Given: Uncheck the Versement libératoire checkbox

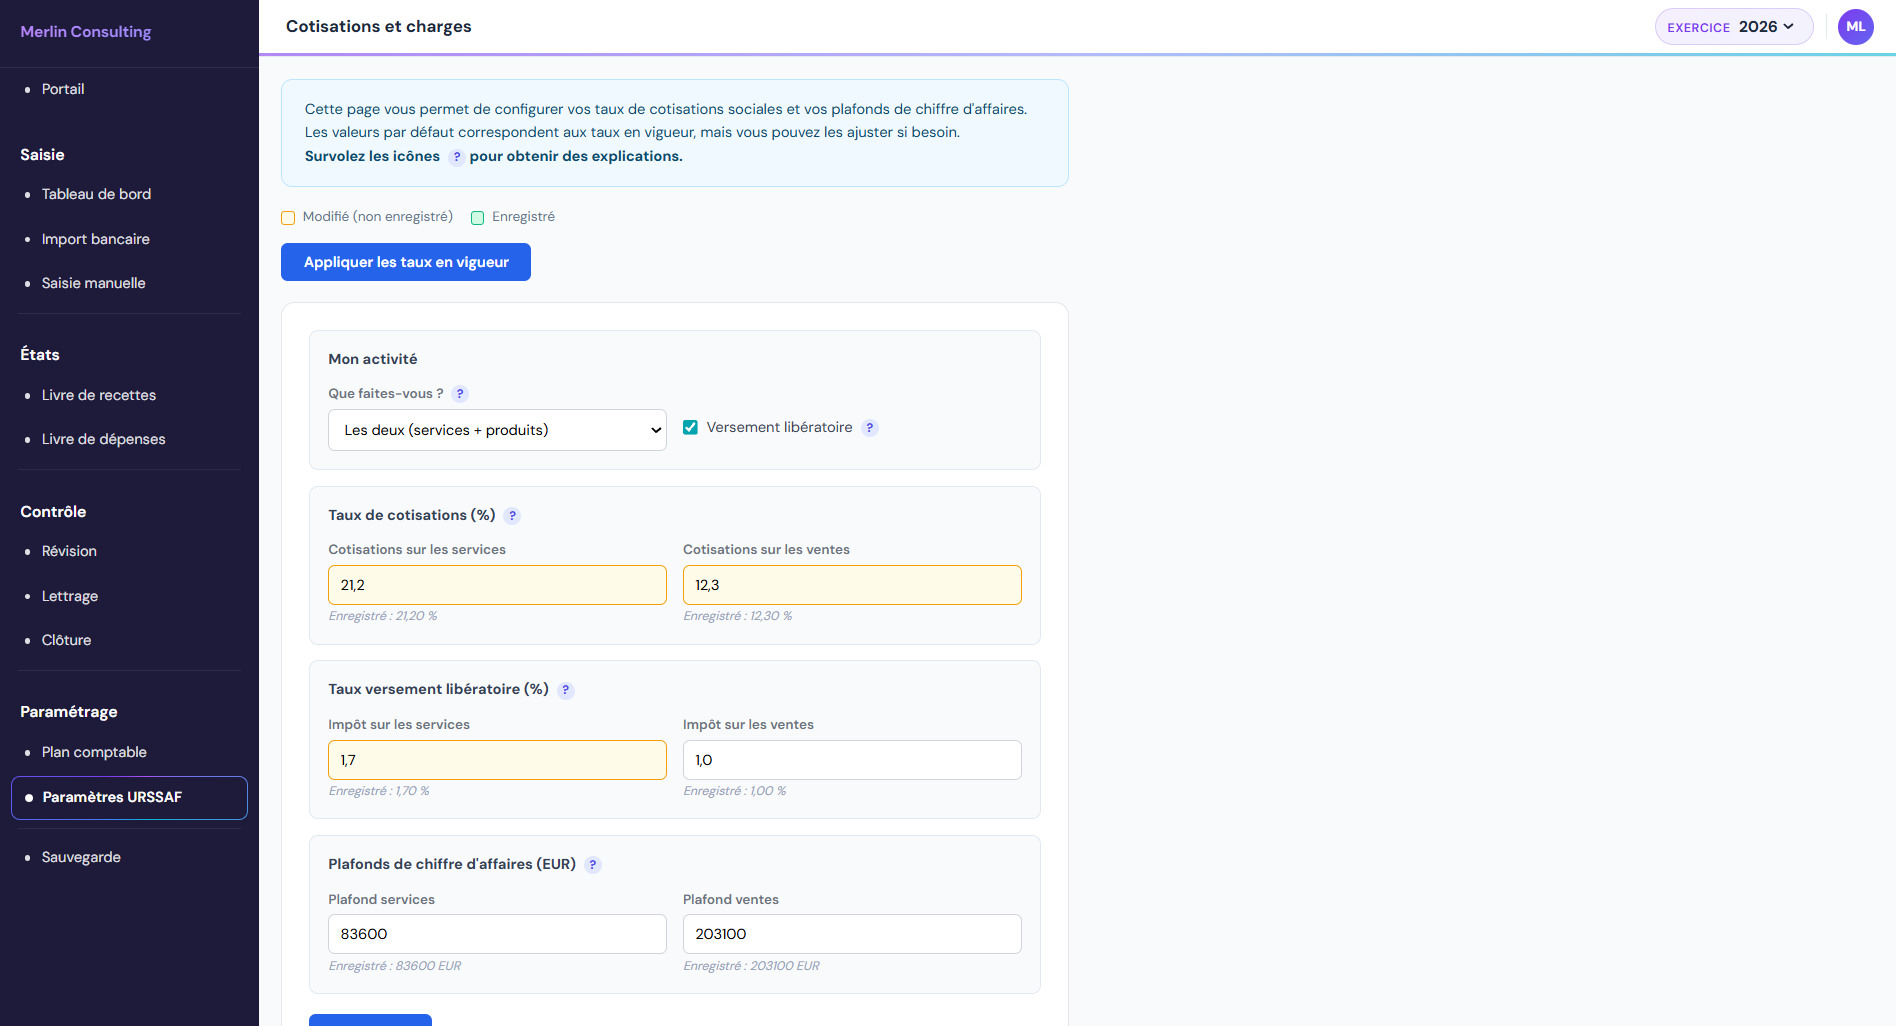Looking at the screenshot, I should pos(690,428).
